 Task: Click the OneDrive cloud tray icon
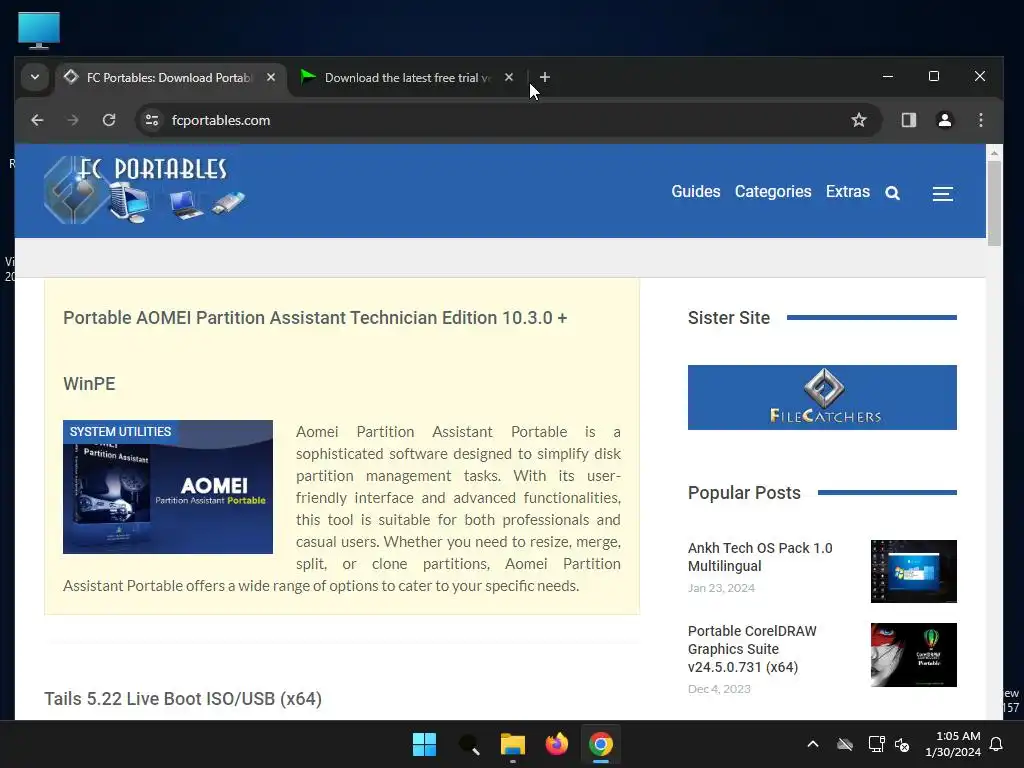tap(844, 744)
